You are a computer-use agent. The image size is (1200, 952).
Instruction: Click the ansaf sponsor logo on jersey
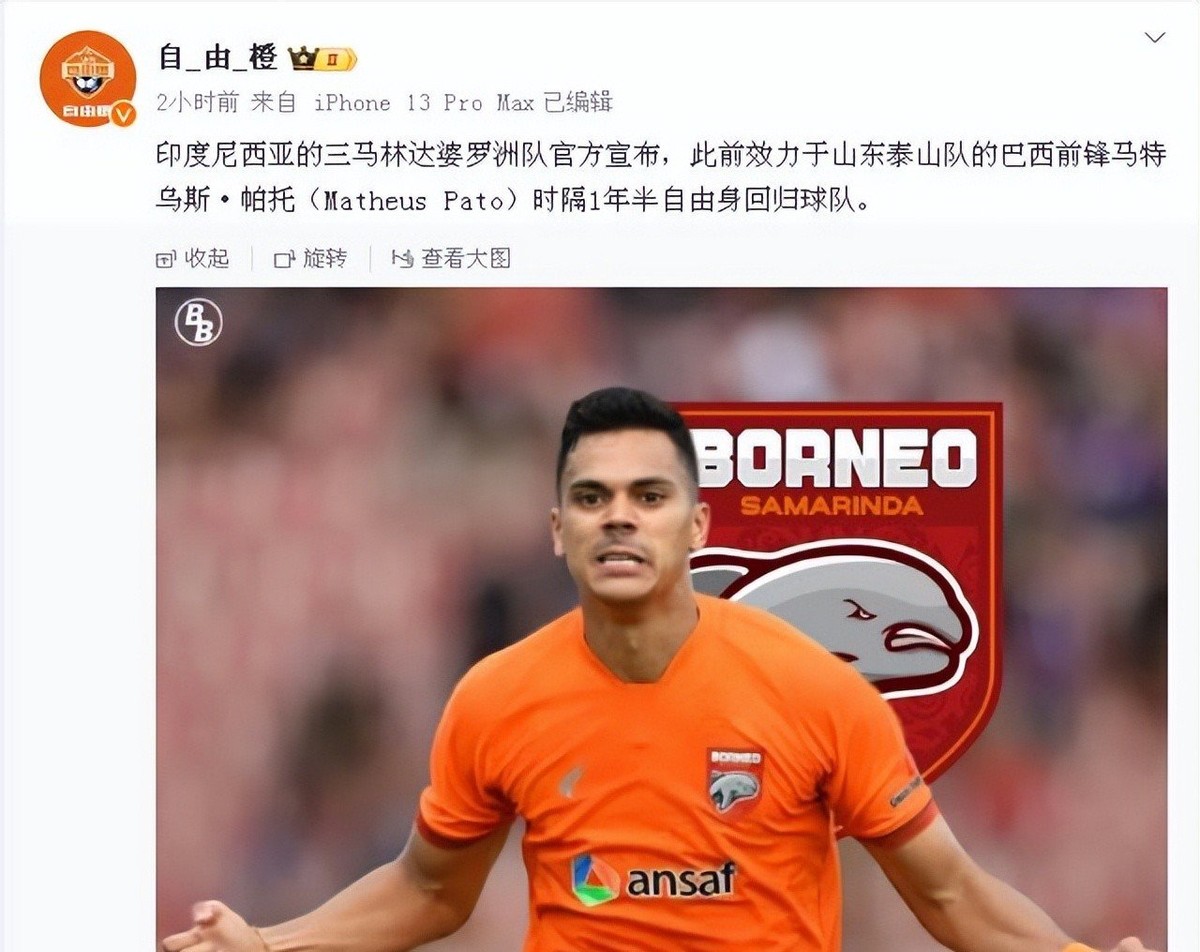pos(653,880)
